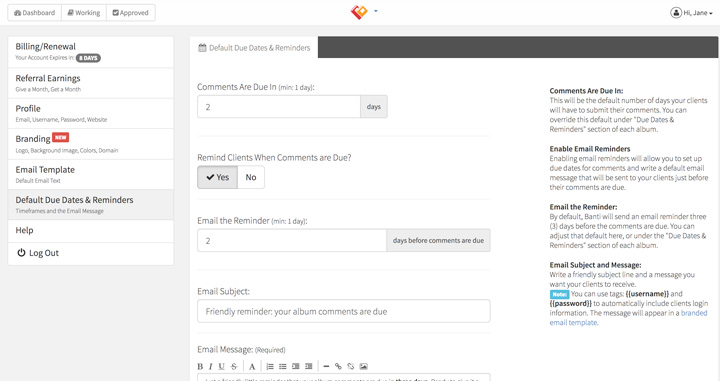Open the Working tab
Image resolution: width=720 pixels, height=381 pixels.
84,13
